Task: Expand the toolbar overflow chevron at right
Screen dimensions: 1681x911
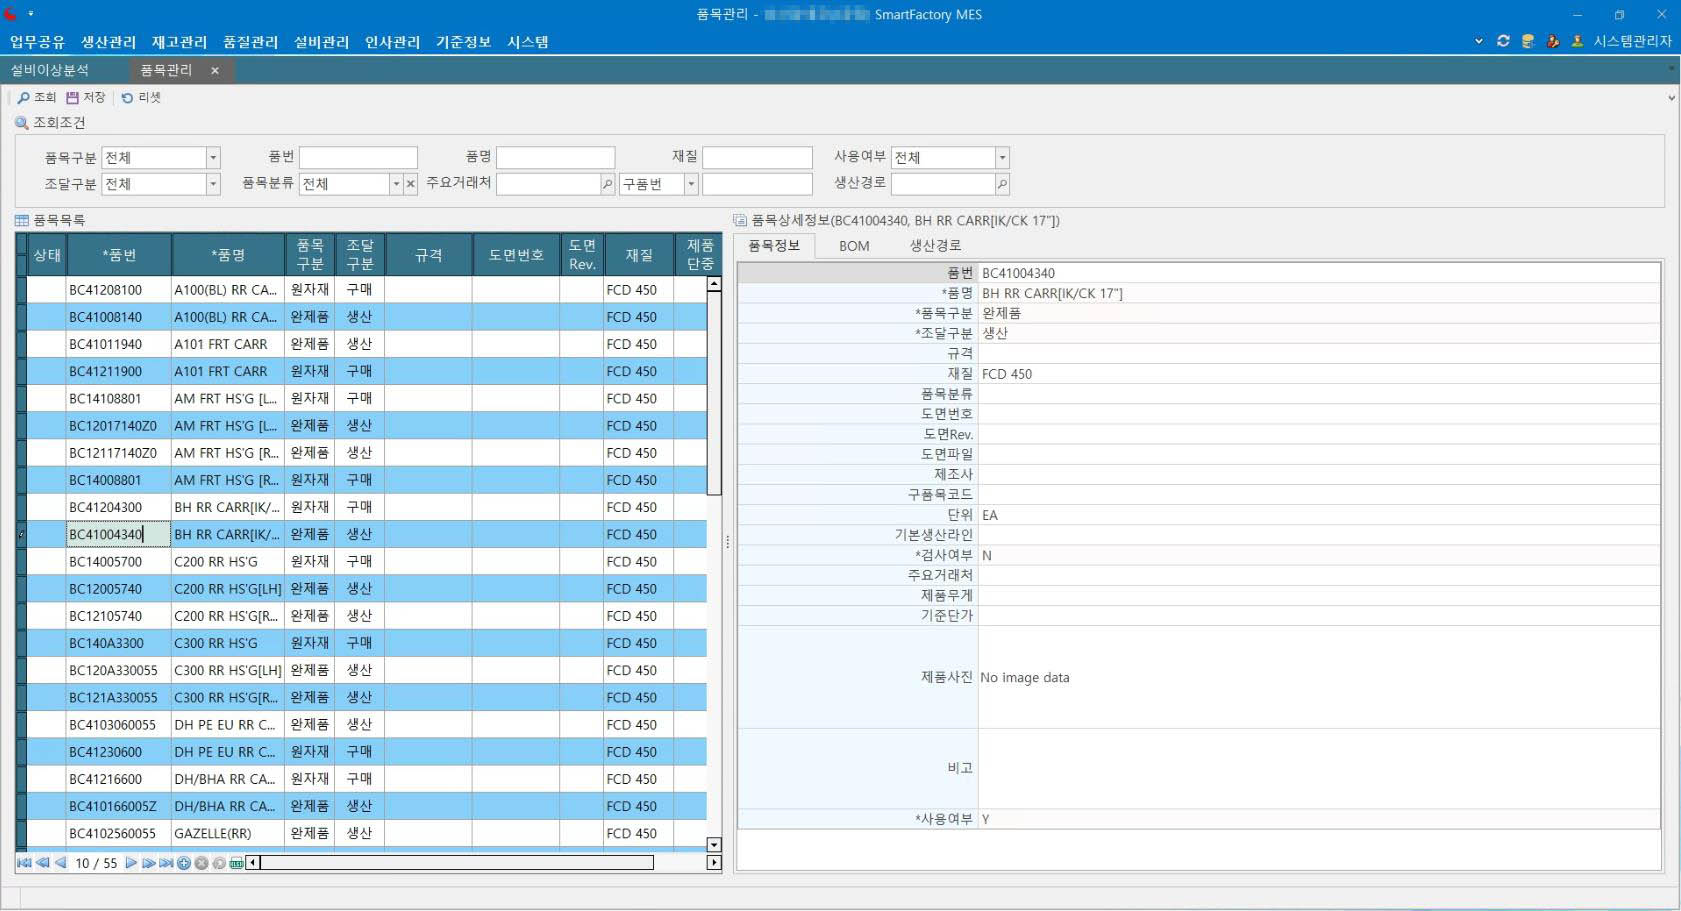Action: pyautogui.click(x=1671, y=98)
